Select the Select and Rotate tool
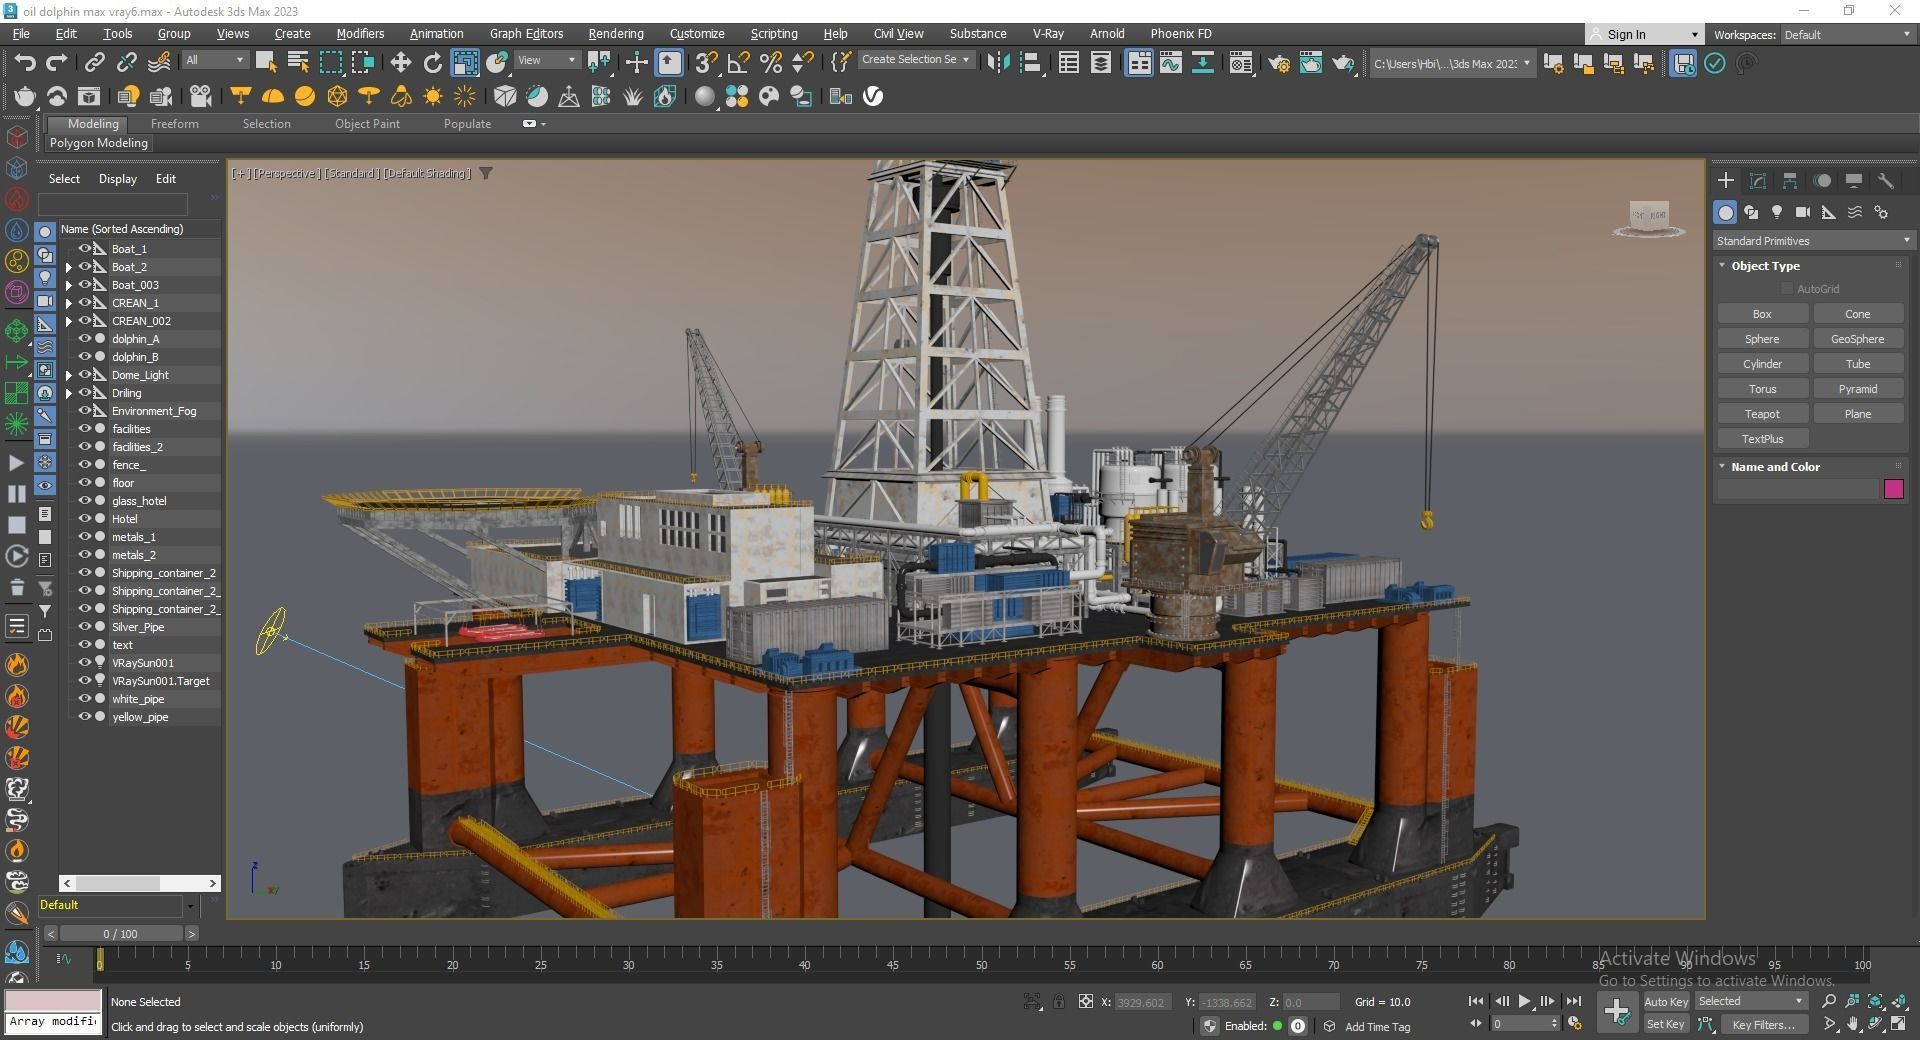The width and height of the screenshot is (1920, 1040). coord(433,63)
